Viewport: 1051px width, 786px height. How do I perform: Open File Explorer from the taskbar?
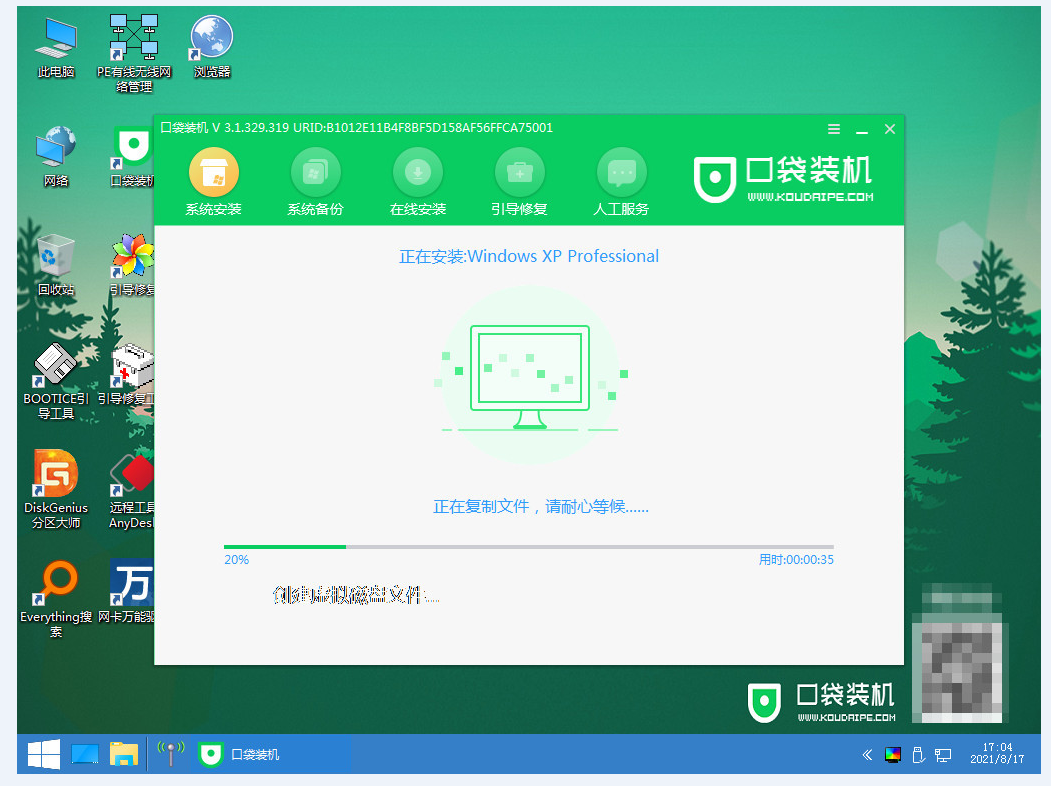point(124,754)
